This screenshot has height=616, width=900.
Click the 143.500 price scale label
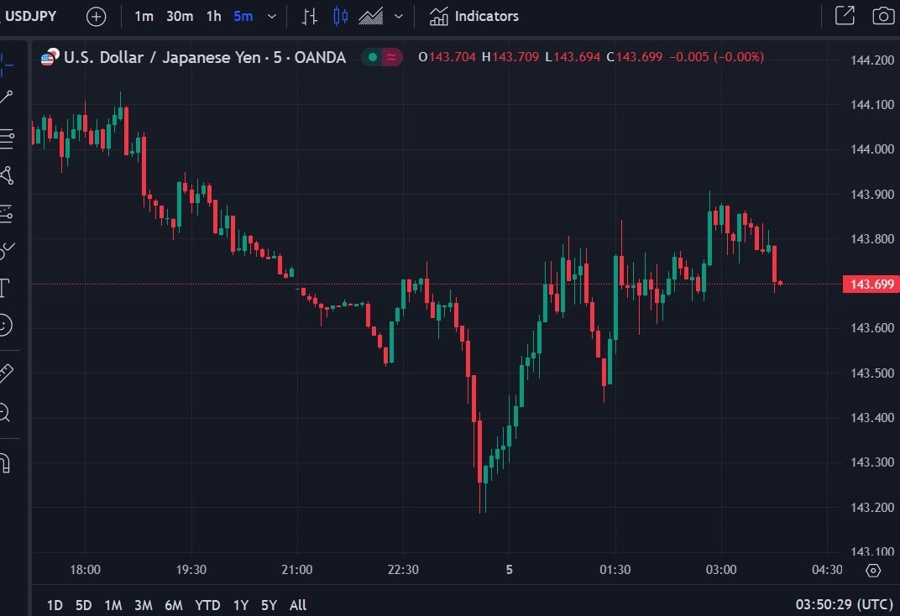pyautogui.click(x=872, y=373)
